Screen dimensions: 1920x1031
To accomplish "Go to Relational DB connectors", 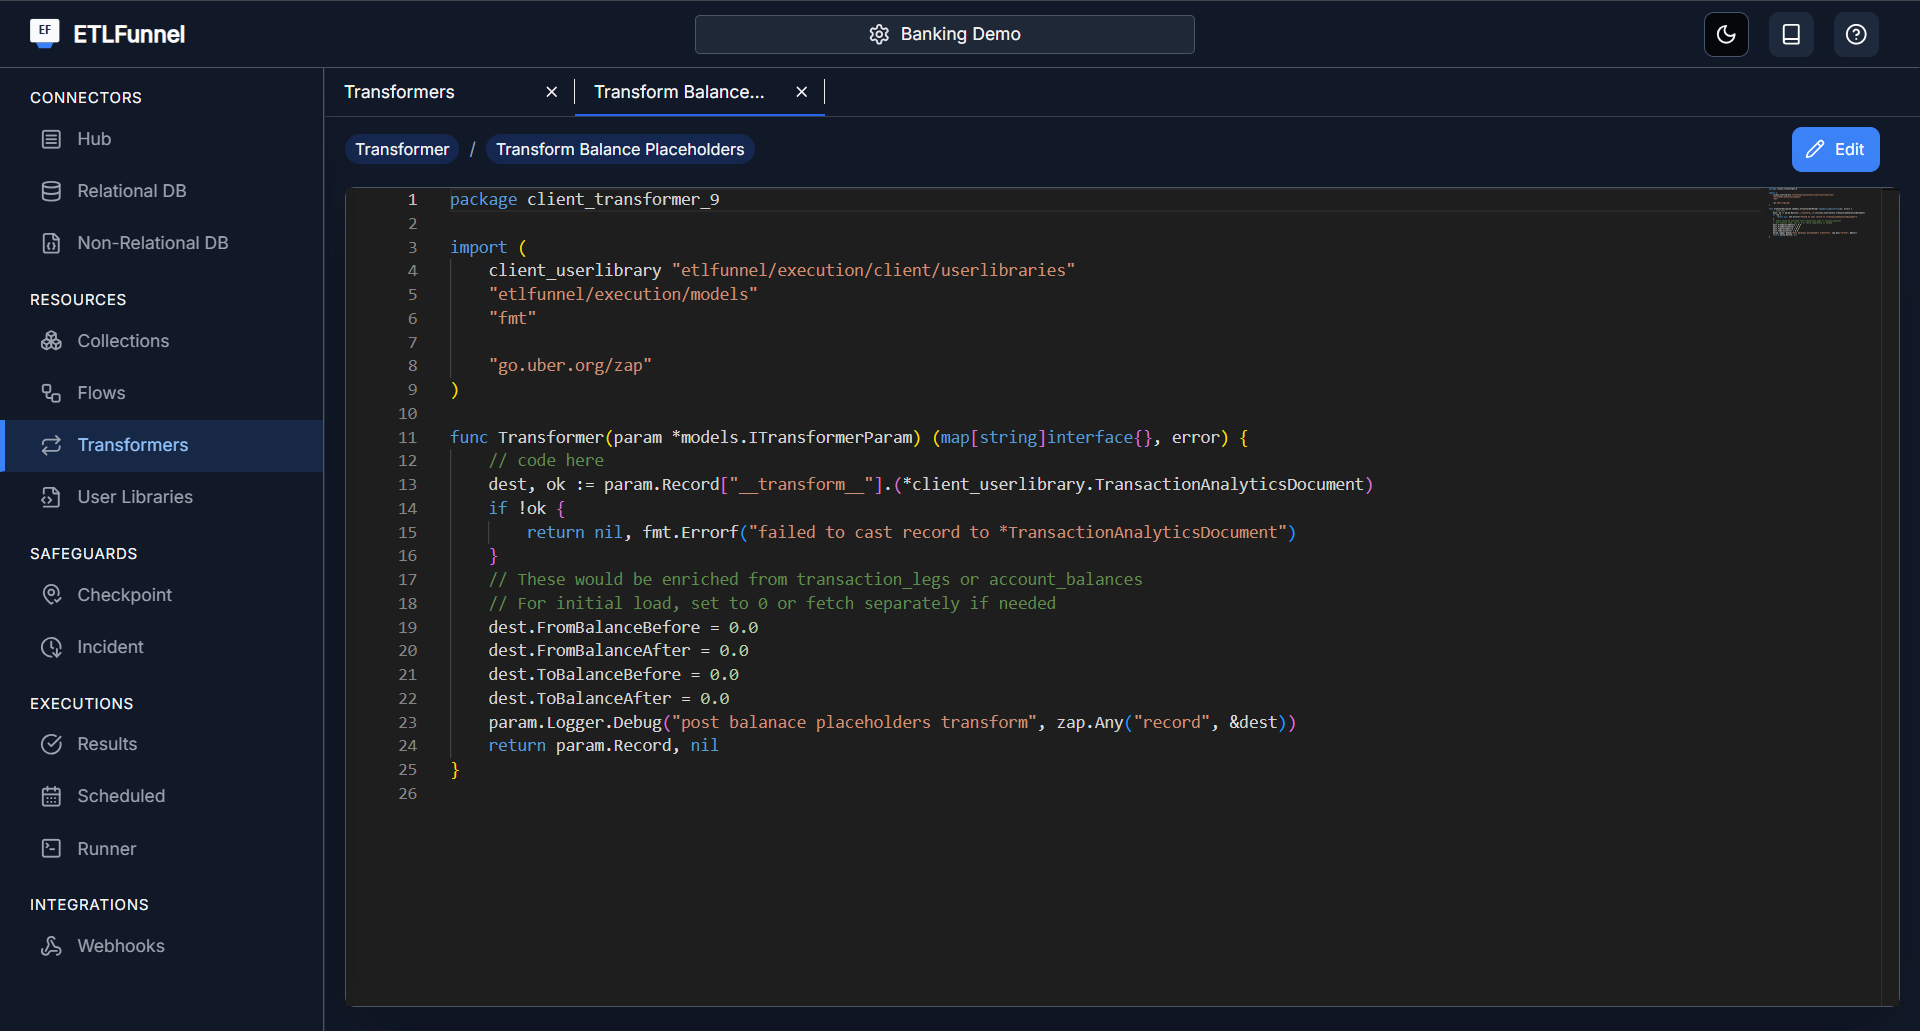I will (131, 191).
